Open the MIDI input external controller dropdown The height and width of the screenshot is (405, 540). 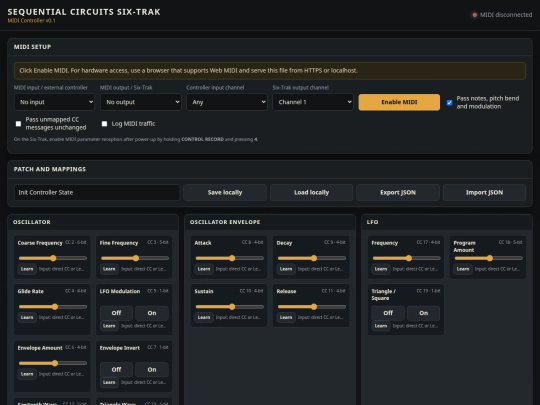54,102
